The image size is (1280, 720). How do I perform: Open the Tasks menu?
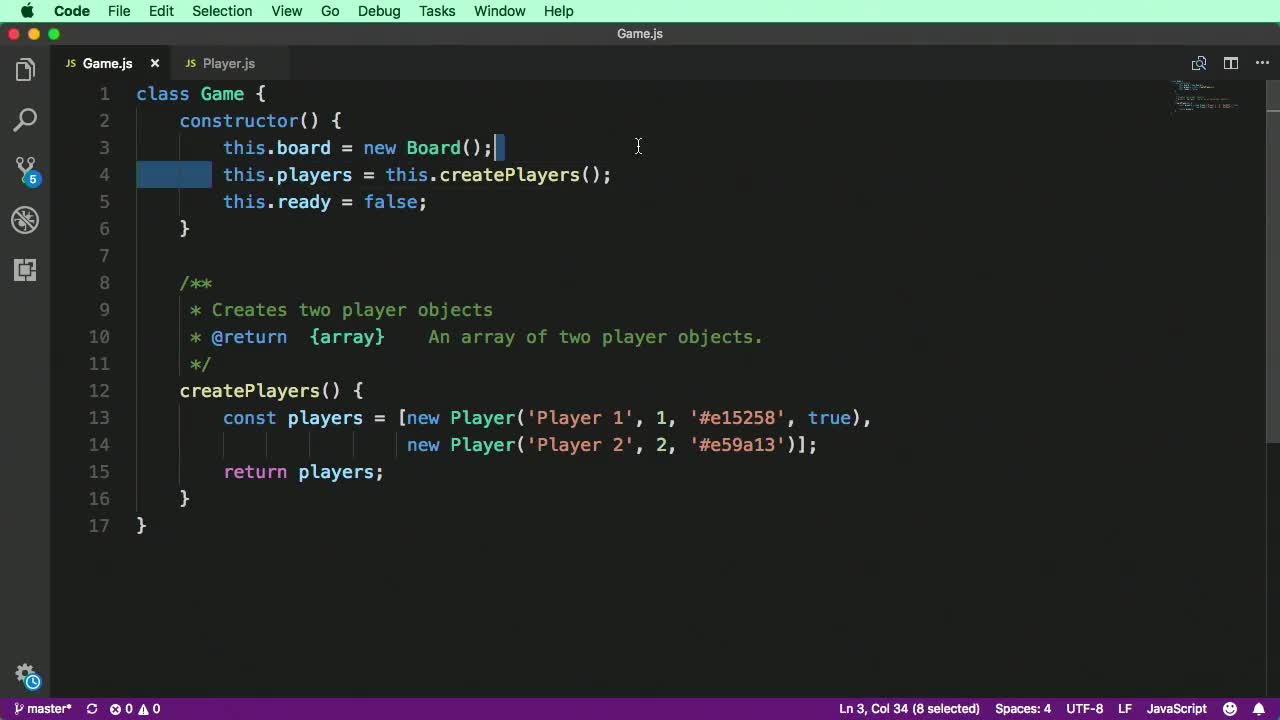(436, 11)
